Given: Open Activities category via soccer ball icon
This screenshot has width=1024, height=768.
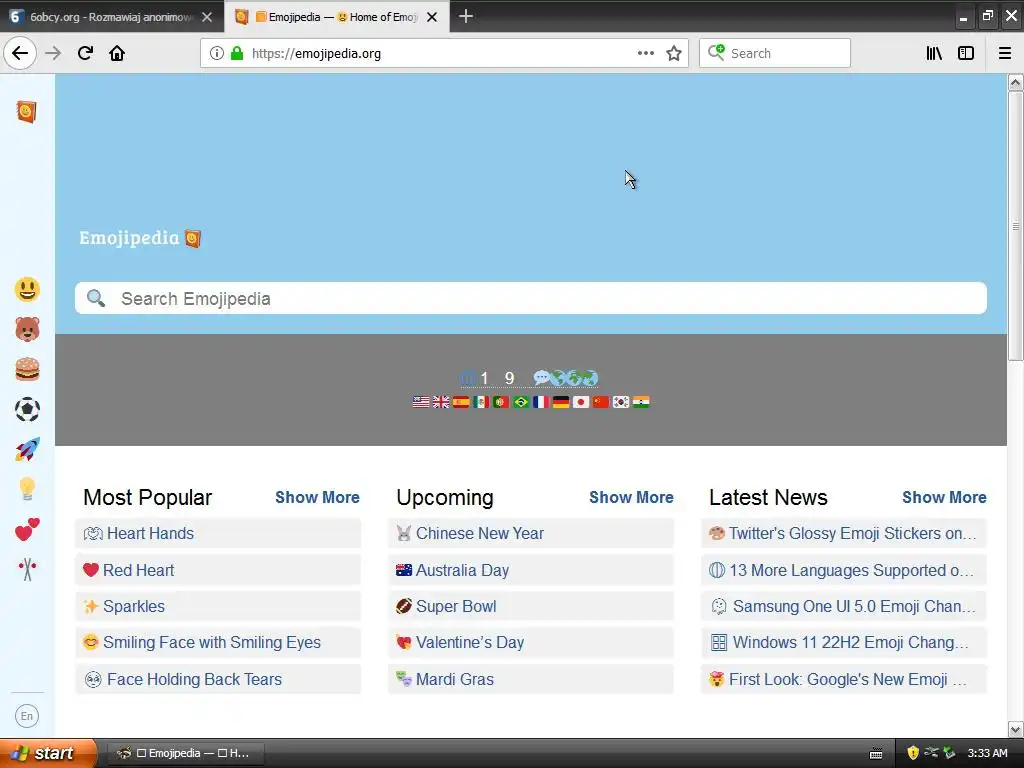Looking at the screenshot, I should coord(27,409).
